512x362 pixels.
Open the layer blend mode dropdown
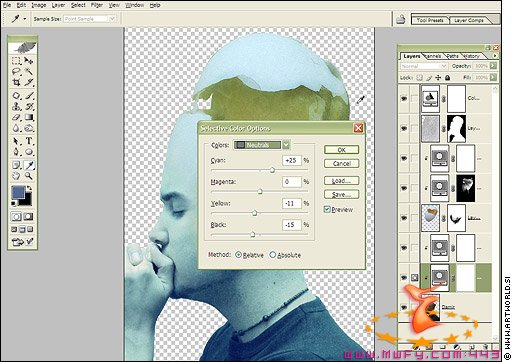423,66
